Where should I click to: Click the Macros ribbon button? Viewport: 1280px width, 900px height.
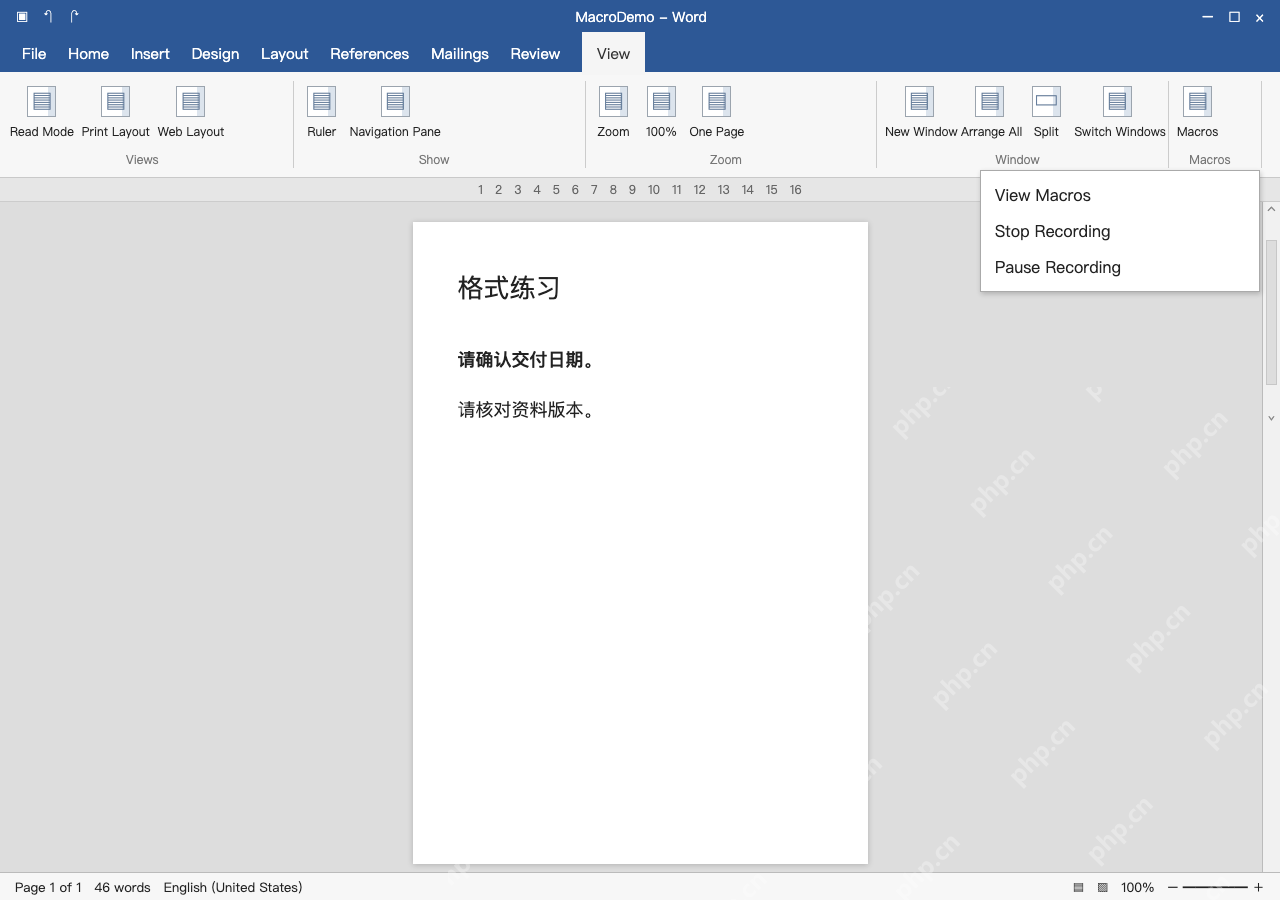[x=1197, y=112]
